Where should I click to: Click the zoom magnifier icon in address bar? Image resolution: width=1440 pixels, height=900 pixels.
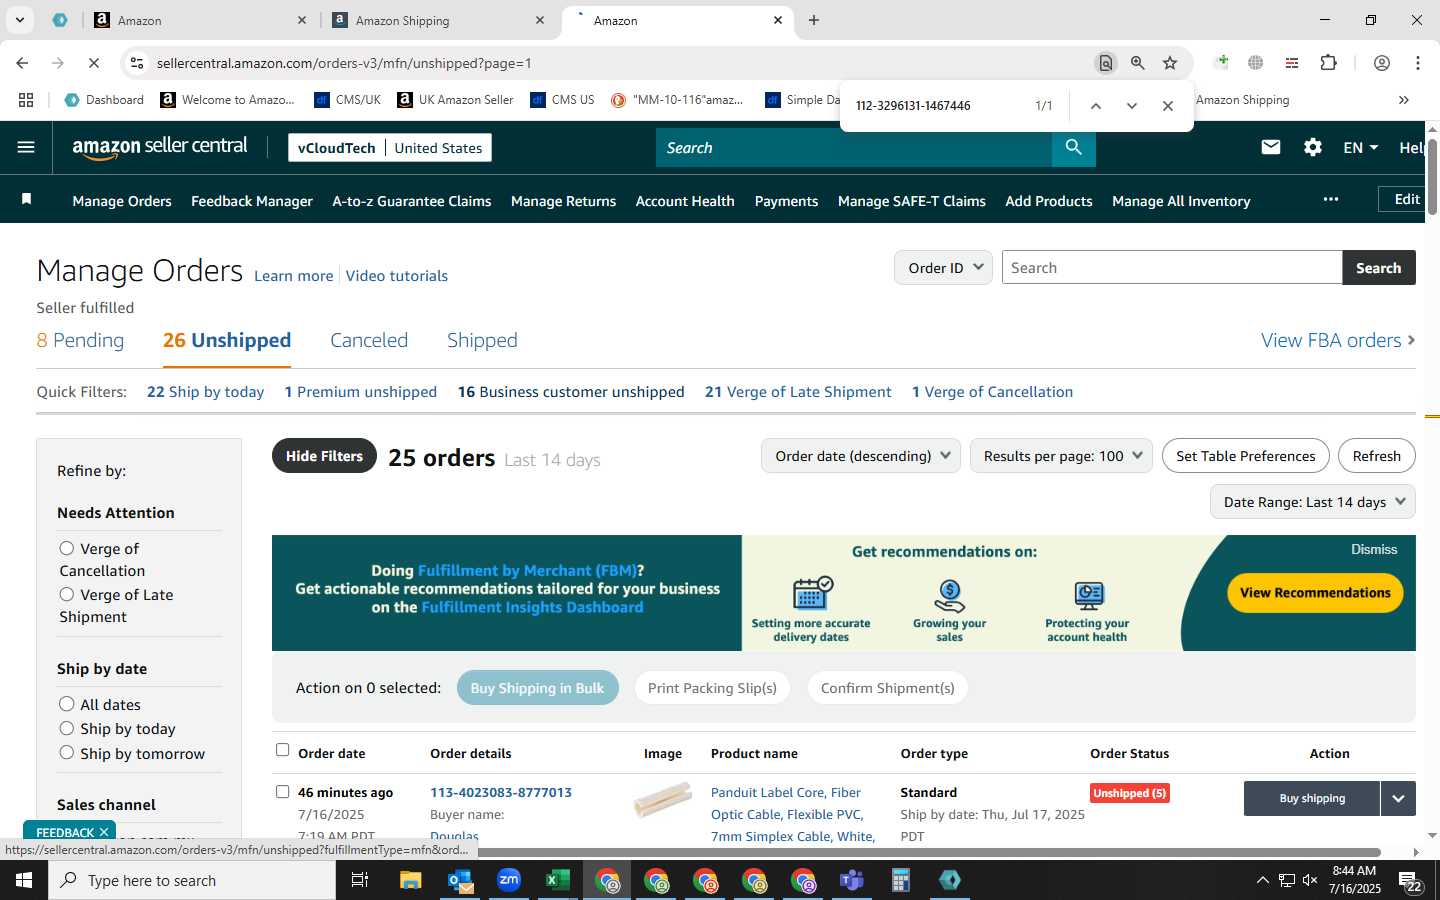pos(1138,63)
